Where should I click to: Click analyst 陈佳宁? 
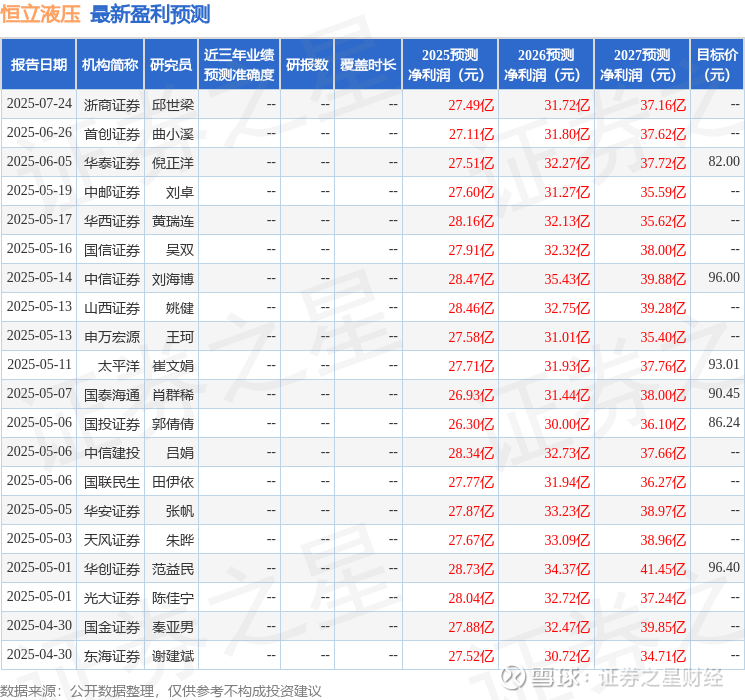(x=173, y=598)
